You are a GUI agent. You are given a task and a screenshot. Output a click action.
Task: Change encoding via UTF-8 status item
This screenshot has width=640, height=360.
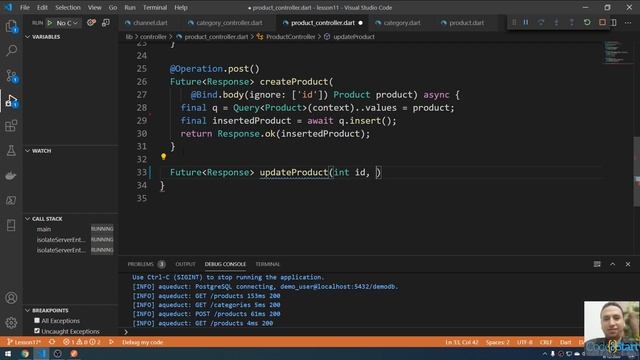(524, 342)
